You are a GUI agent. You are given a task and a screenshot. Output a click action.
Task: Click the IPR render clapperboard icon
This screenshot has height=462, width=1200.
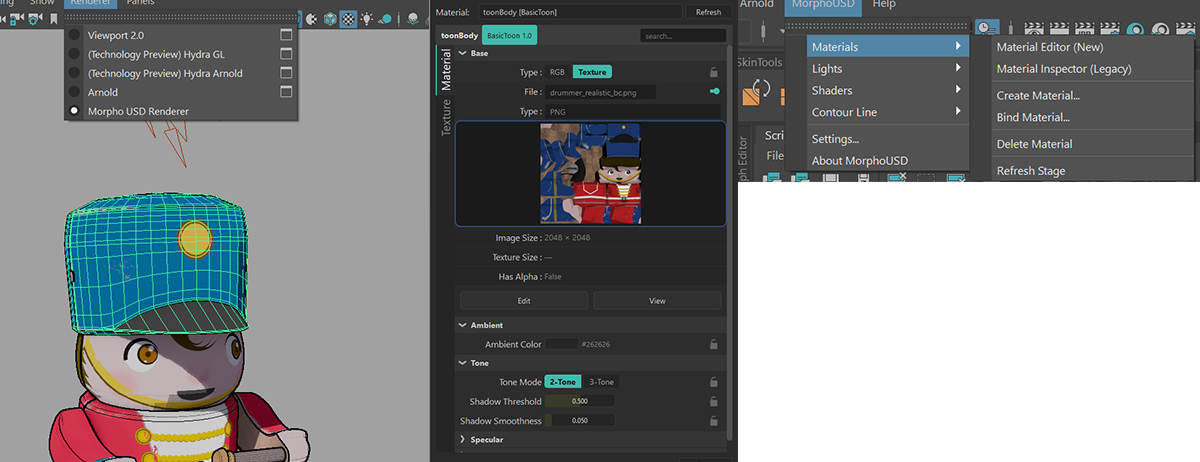tap(1084, 28)
